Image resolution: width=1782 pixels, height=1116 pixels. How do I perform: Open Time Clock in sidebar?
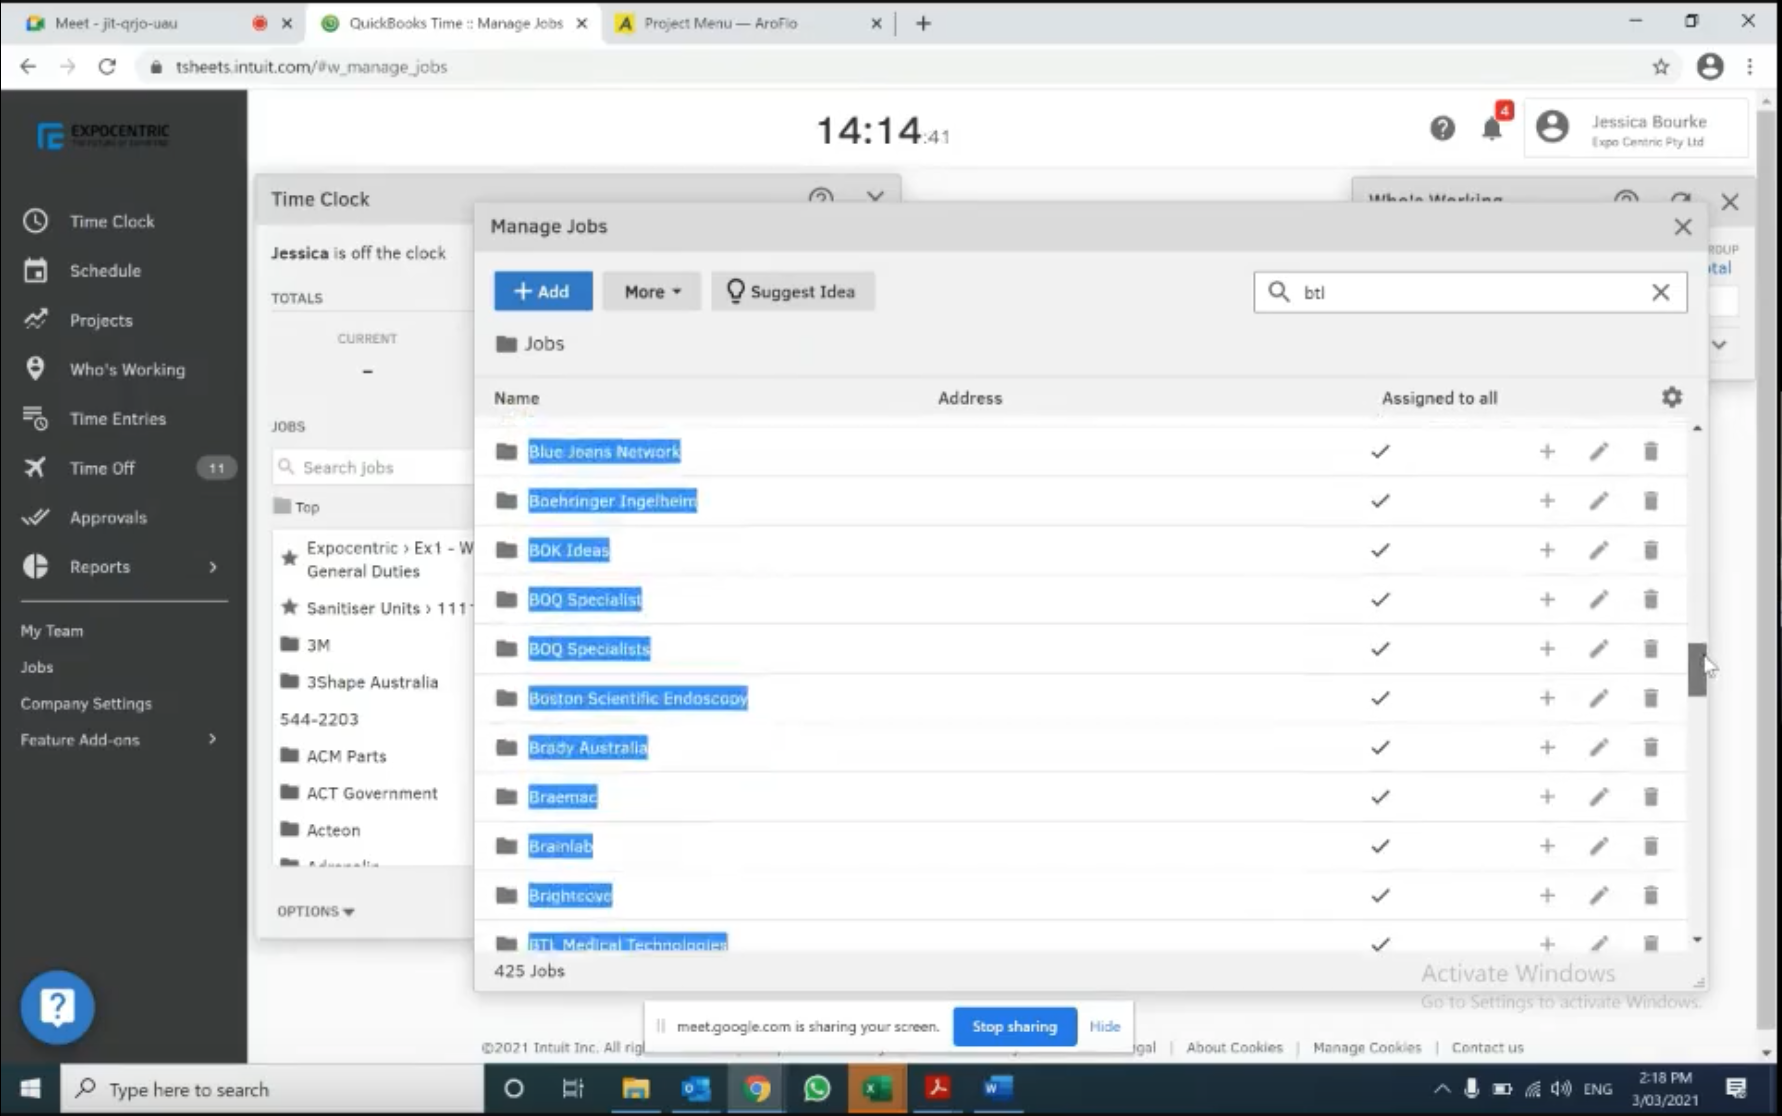pos(112,221)
